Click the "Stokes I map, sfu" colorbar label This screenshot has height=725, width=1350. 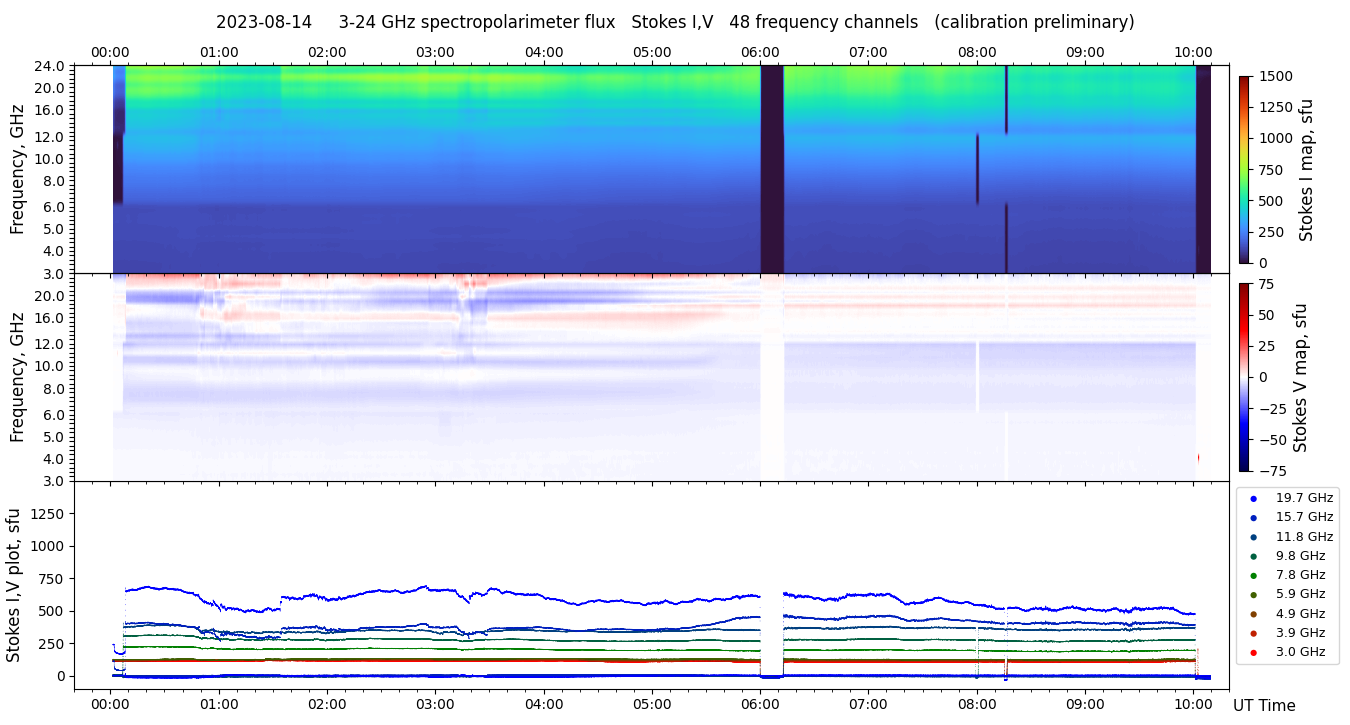[x=1306, y=170]
